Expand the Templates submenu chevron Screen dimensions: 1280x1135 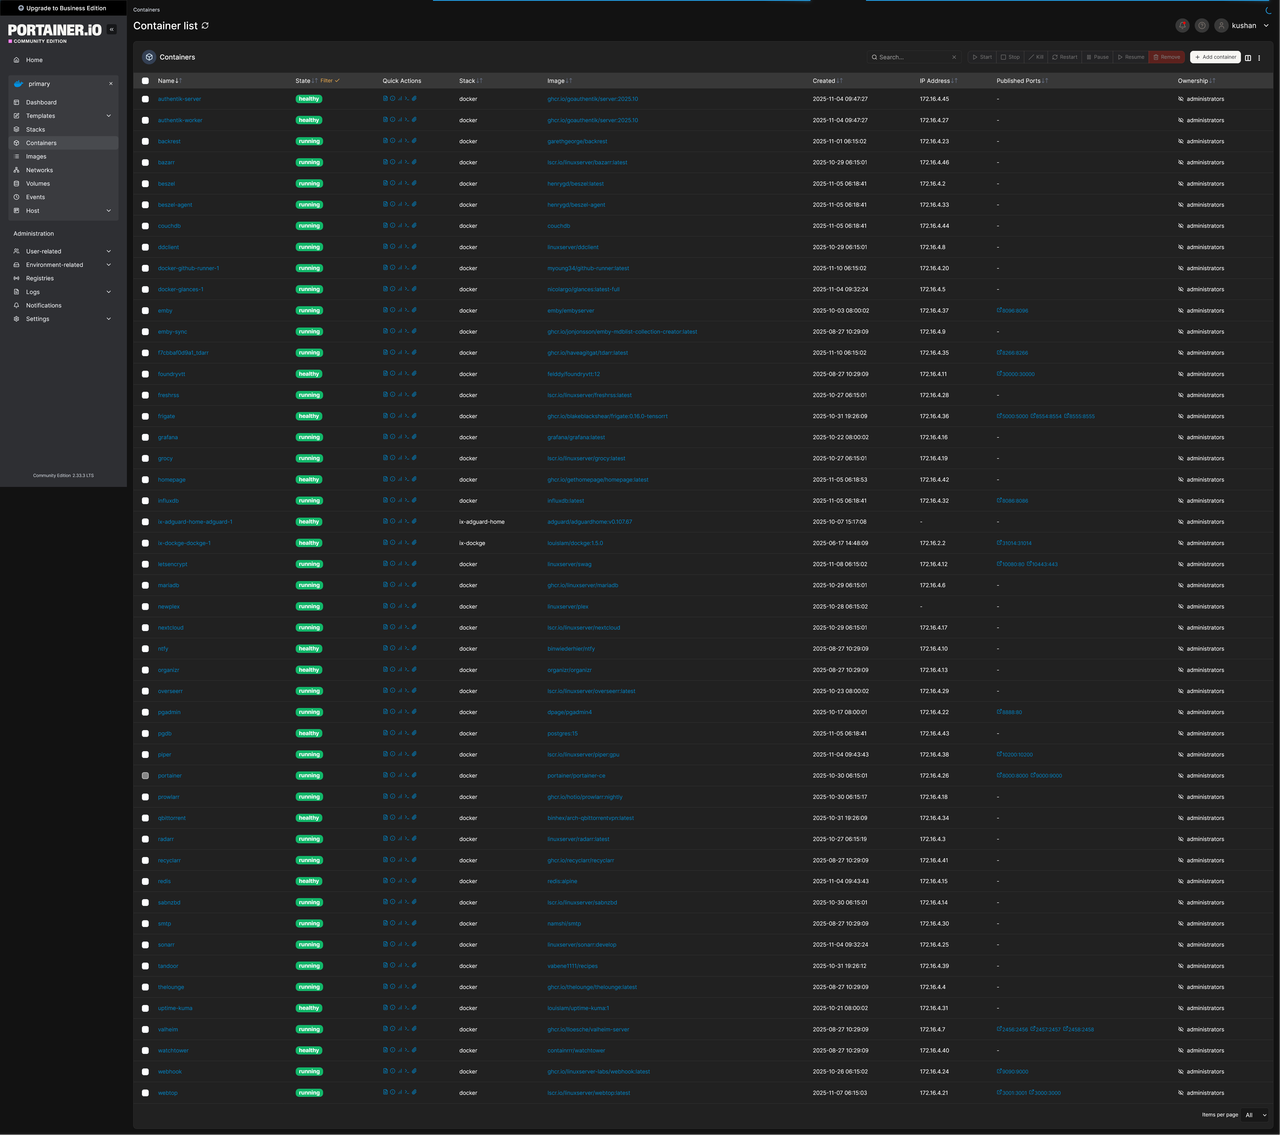(109, 116)
